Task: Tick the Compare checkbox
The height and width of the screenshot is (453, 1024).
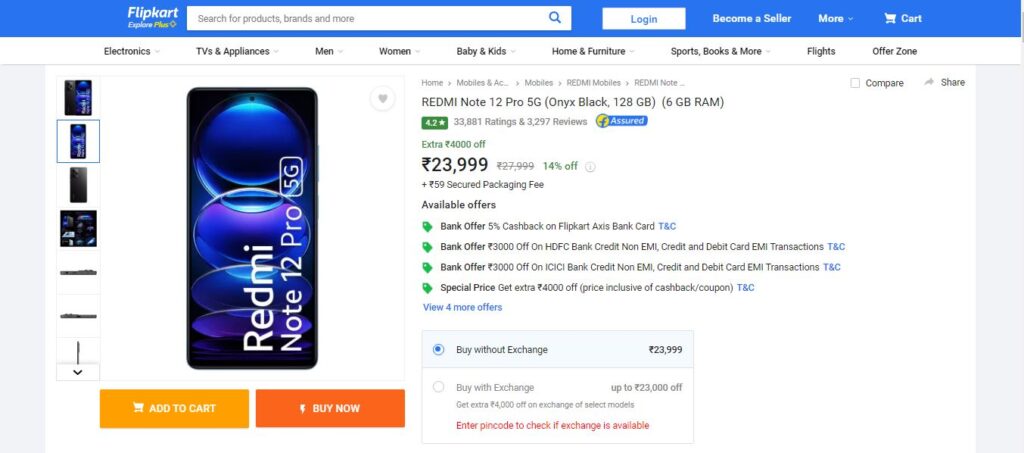Action: (x=855, y=83)
